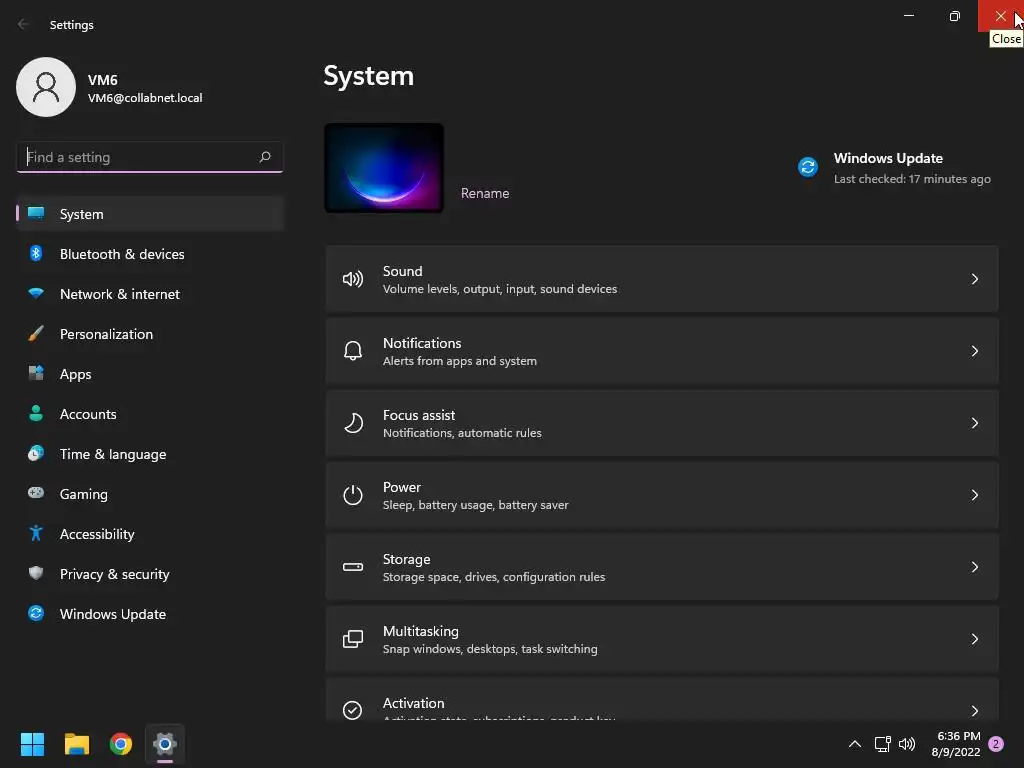Expand Activation settings chevron
The width and height of the screenshot is (1024, 768).
coord(974,711)
